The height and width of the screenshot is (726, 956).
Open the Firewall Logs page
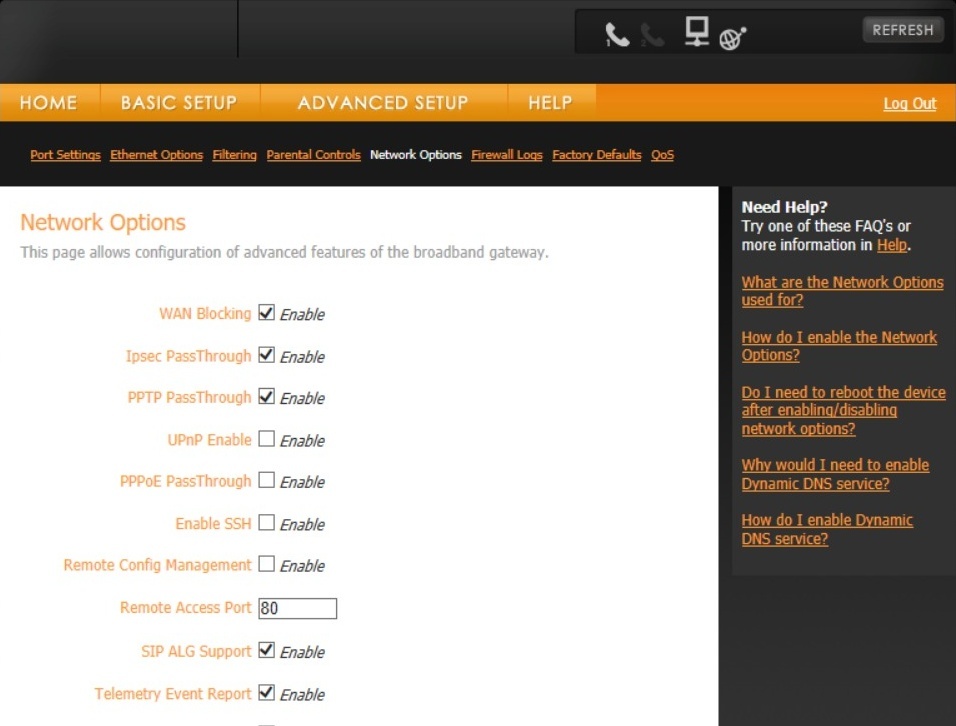(506, 155)
